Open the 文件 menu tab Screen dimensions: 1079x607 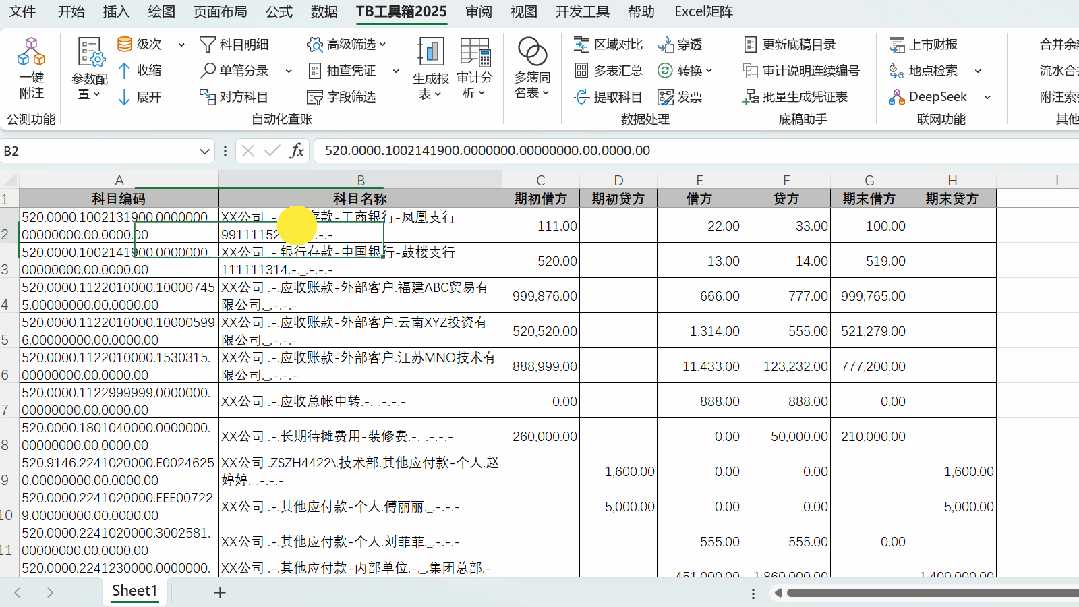22,12
